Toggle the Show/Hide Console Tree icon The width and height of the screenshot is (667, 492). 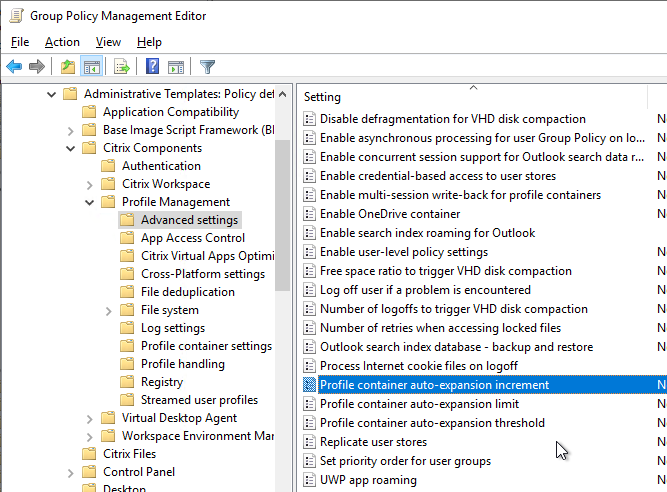pos(91,67)
